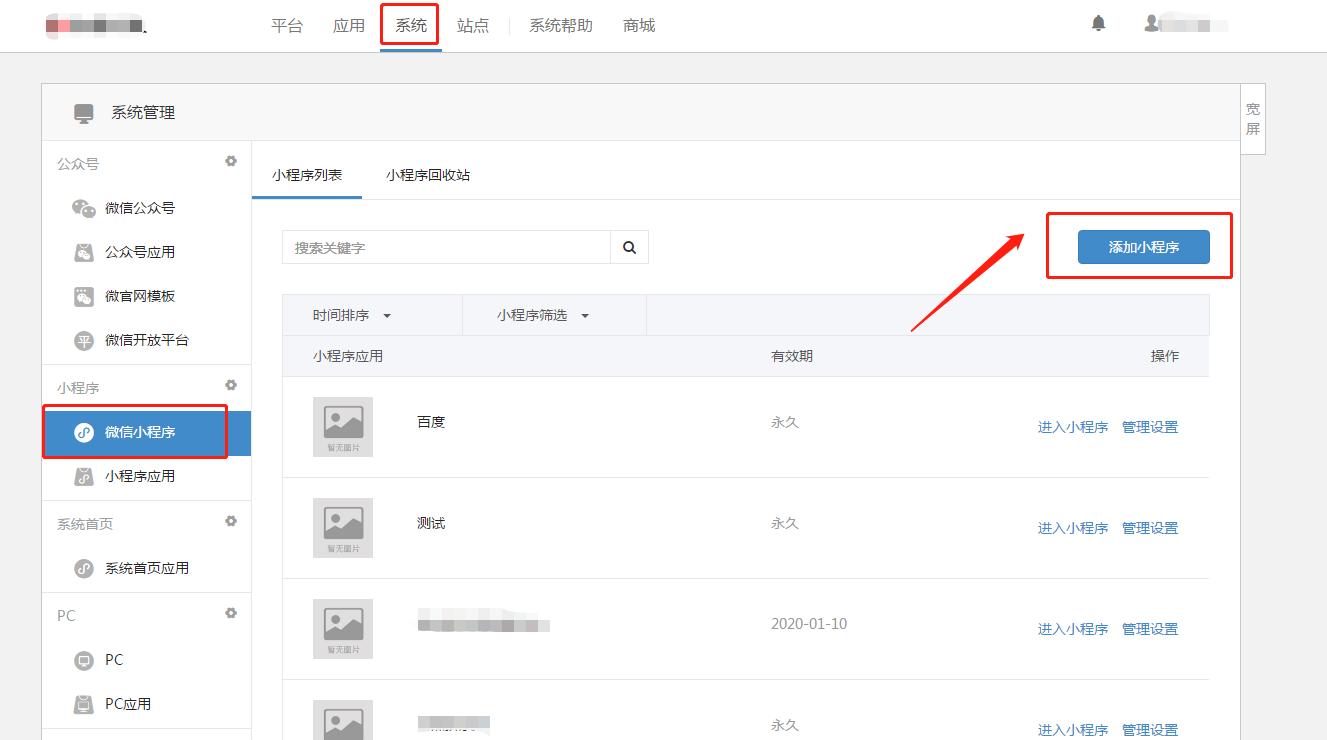Open 进入小程序 for 百度
1327x740 pixels.
[x=1073, y=426]
